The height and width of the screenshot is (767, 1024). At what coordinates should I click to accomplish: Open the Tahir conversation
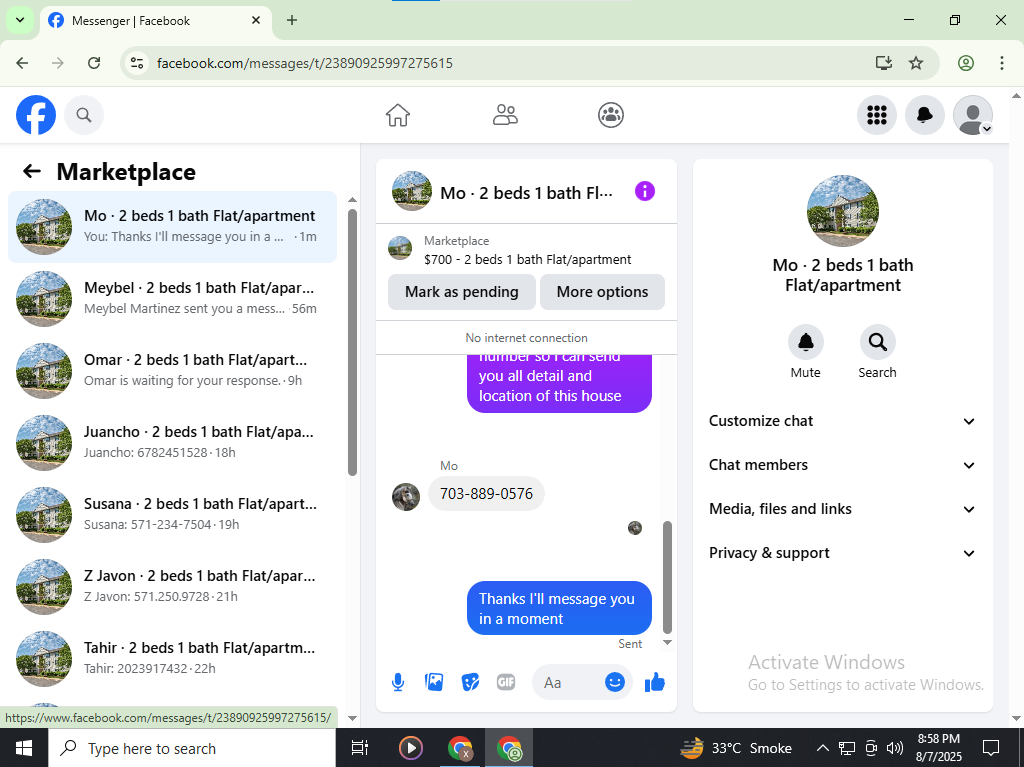point(172,658)
